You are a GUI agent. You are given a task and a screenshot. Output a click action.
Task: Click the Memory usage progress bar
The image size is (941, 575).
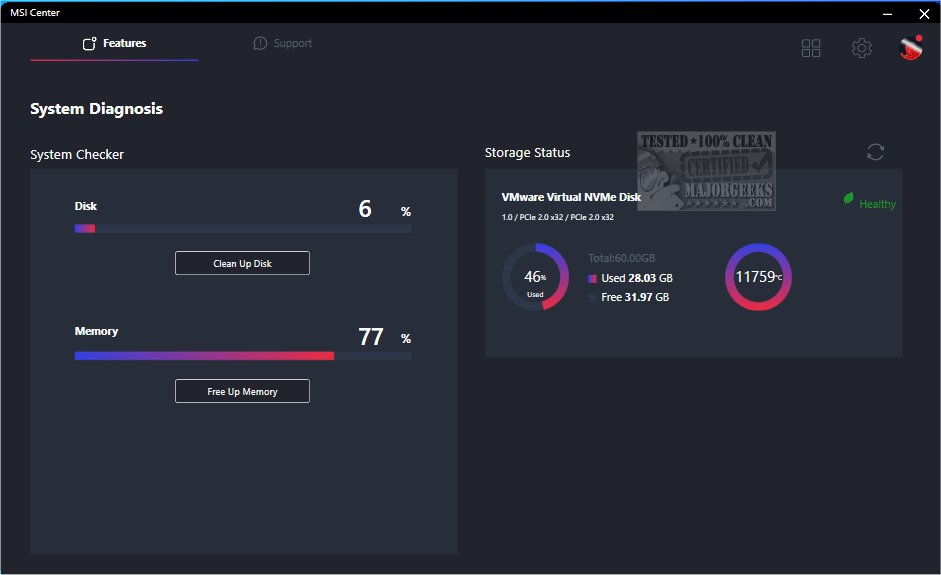point(242,355)
